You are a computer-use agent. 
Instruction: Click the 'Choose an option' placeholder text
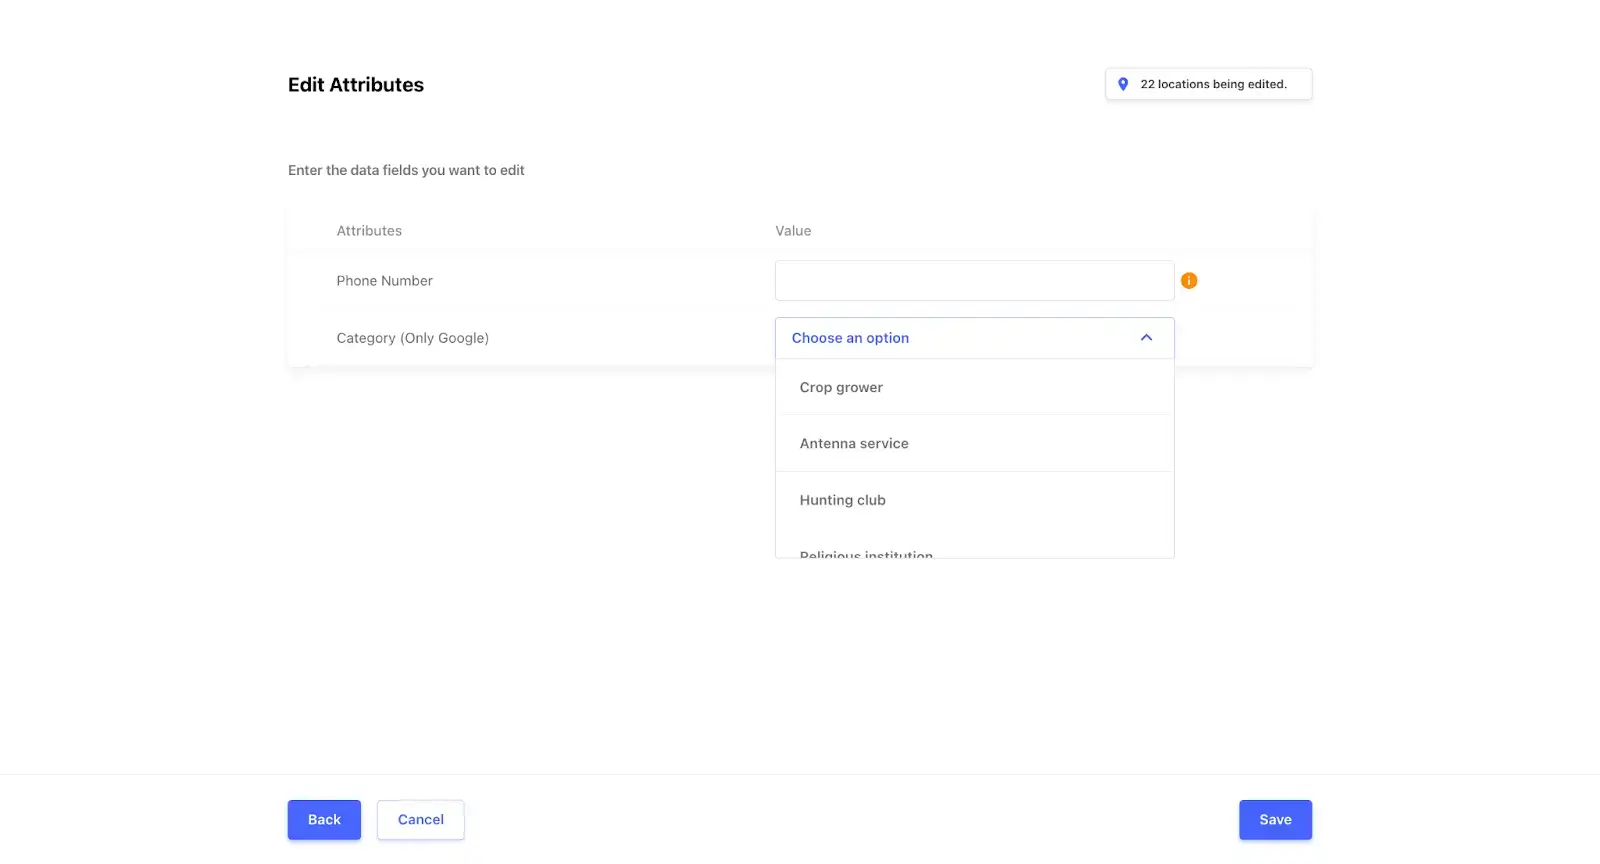point(850,338)
